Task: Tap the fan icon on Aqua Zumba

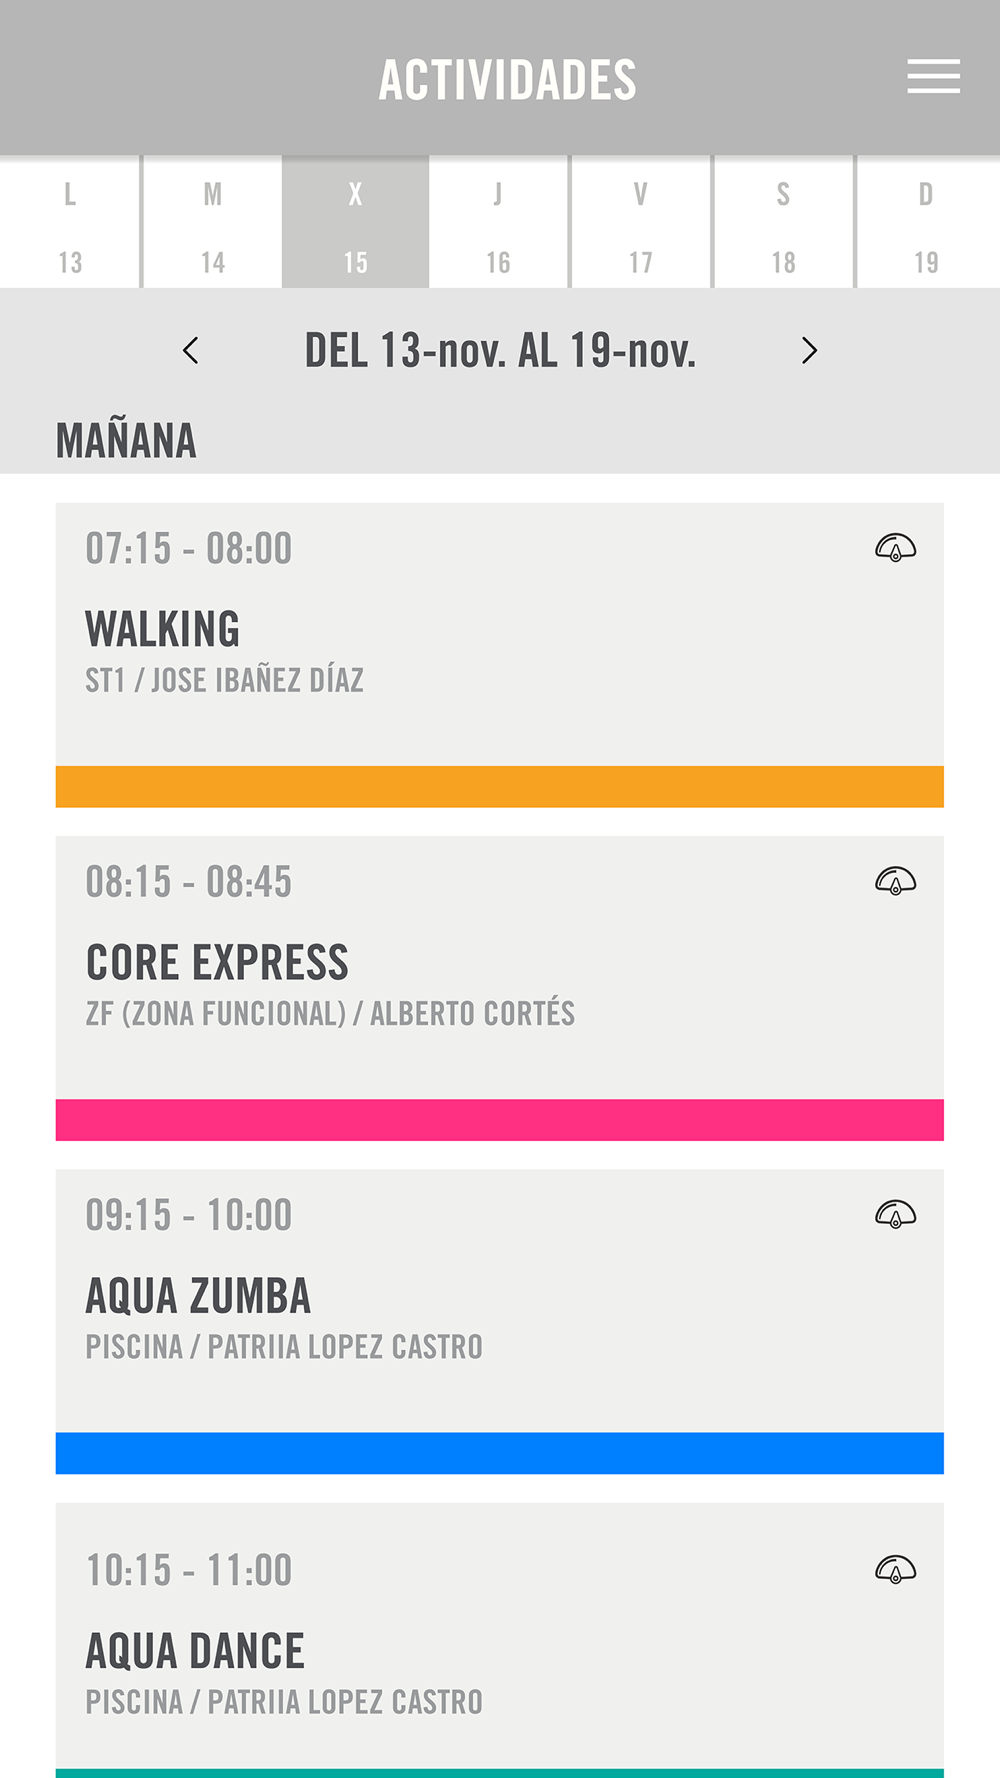Action: 895,1214
